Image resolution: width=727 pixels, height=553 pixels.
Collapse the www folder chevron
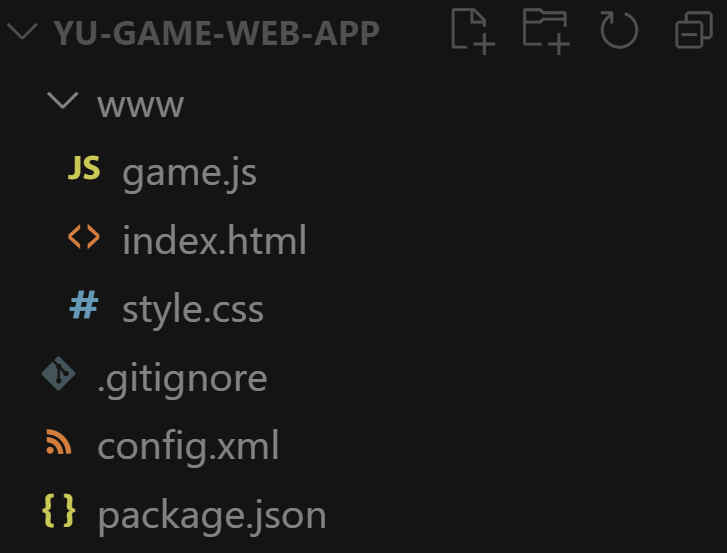63,100
